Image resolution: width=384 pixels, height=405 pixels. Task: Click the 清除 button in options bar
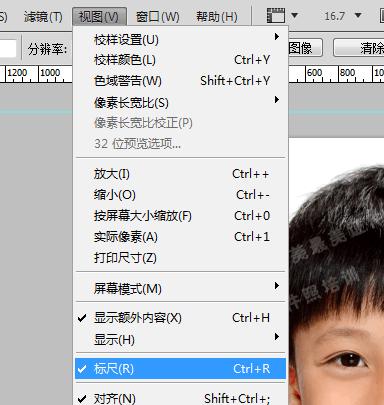(359, 48)
